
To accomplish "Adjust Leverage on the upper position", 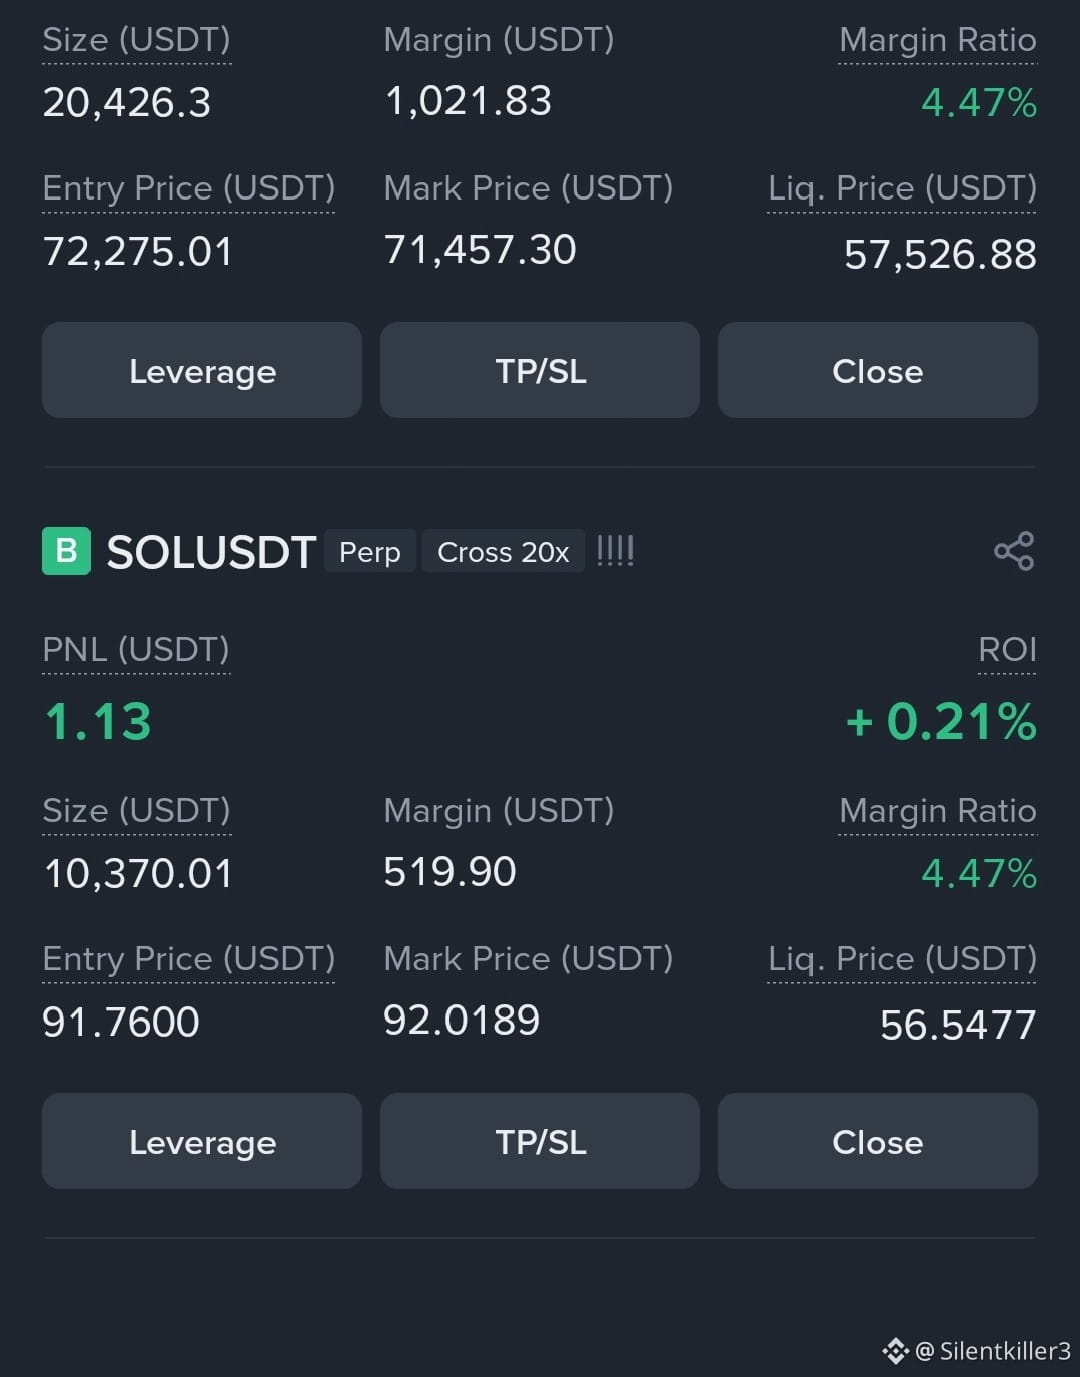I will pyautogui.click(x=202, y=370).
